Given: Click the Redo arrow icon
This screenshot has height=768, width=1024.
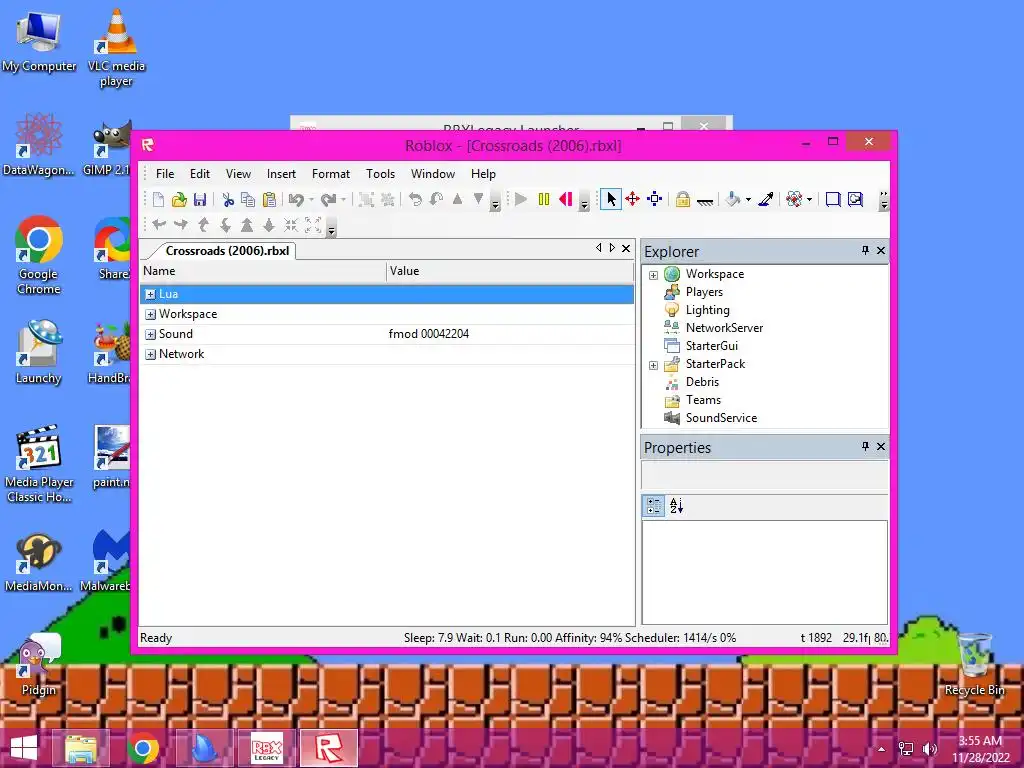Looking at the screenshot, I should click(x=328, y=200).
